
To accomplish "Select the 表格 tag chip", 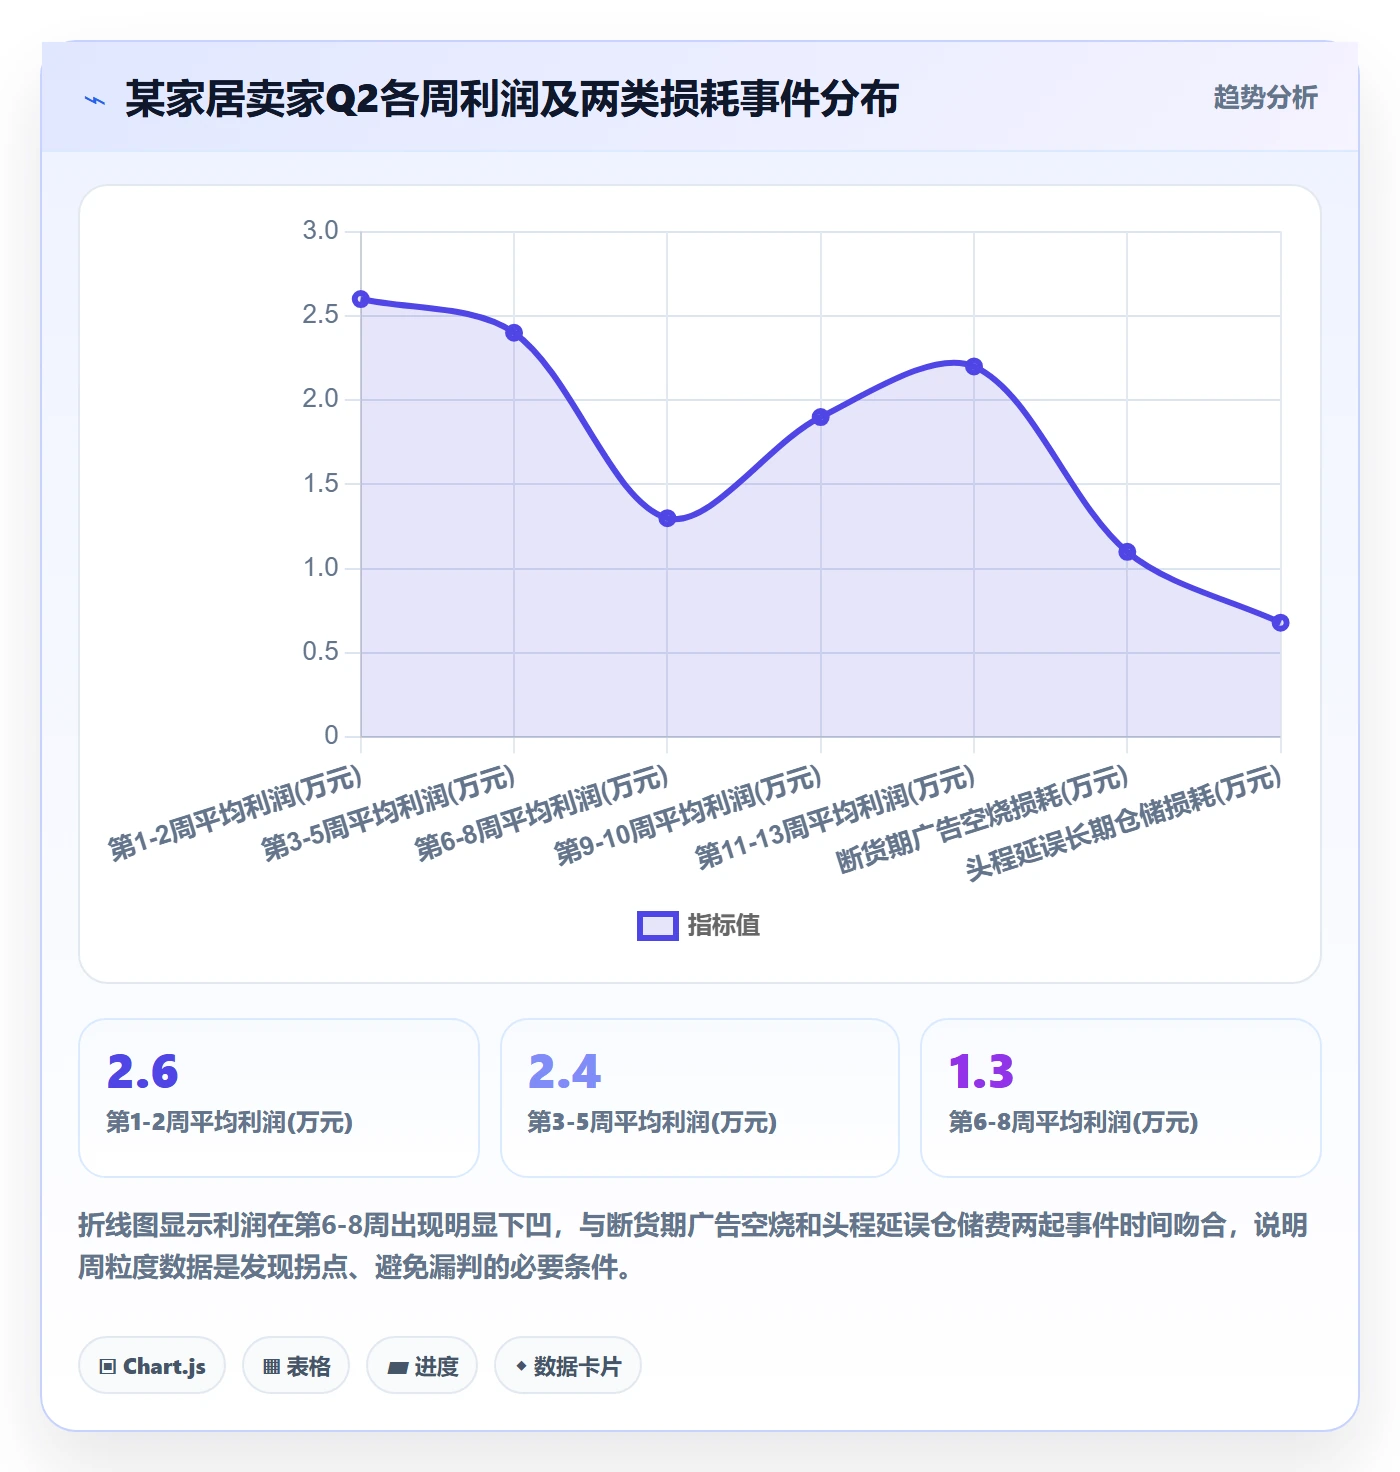I will click(296, 1365).
